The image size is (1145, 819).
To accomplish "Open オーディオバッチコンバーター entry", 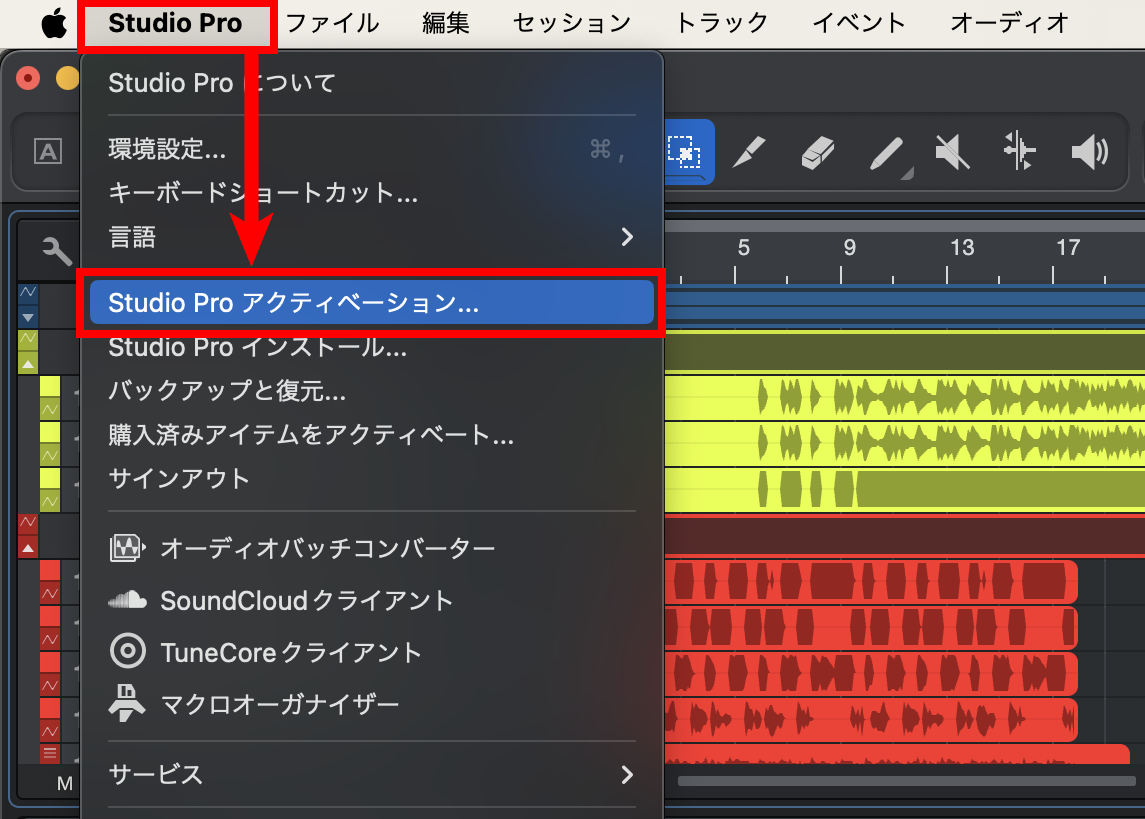I will pos(302,548).
